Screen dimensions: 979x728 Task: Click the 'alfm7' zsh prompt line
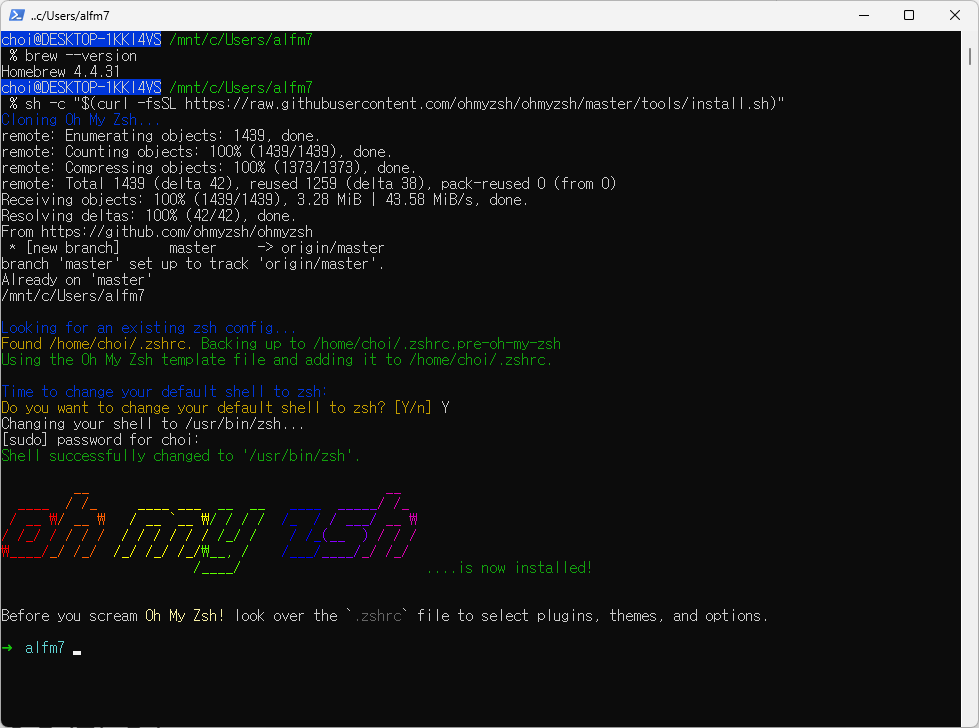[x=41, y=648]
